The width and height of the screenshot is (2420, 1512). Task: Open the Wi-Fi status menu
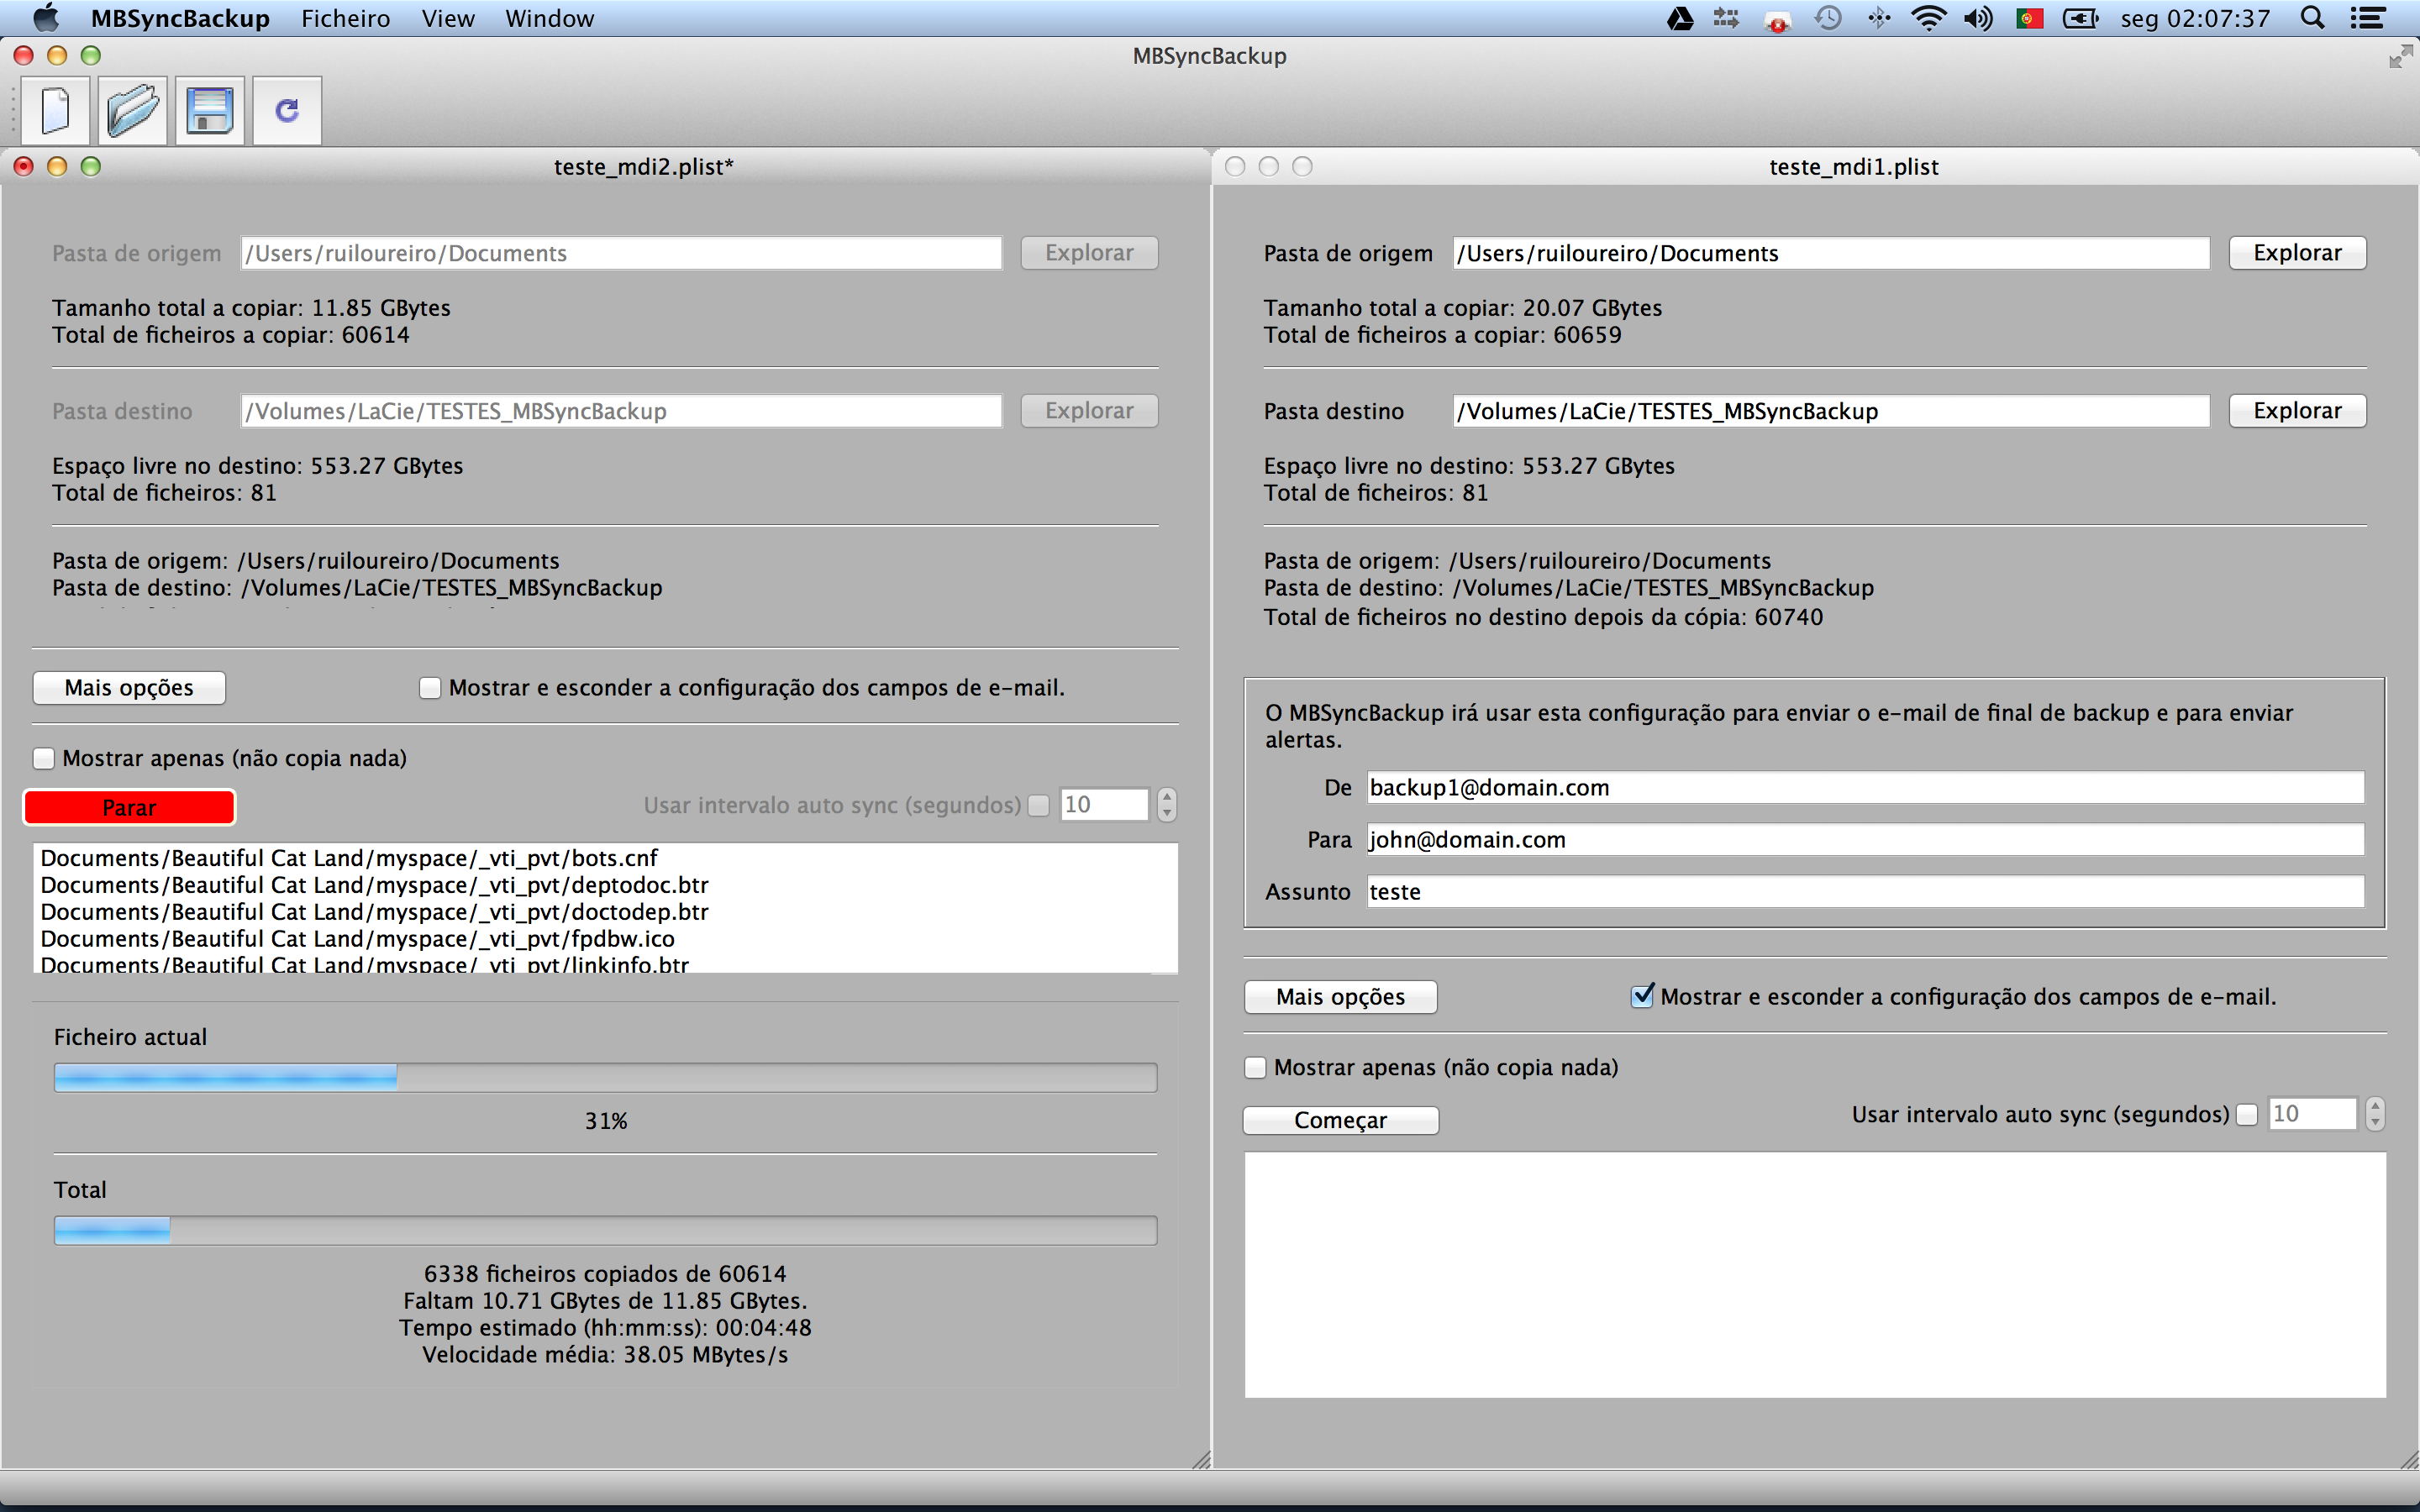[x=1929, y=18]
